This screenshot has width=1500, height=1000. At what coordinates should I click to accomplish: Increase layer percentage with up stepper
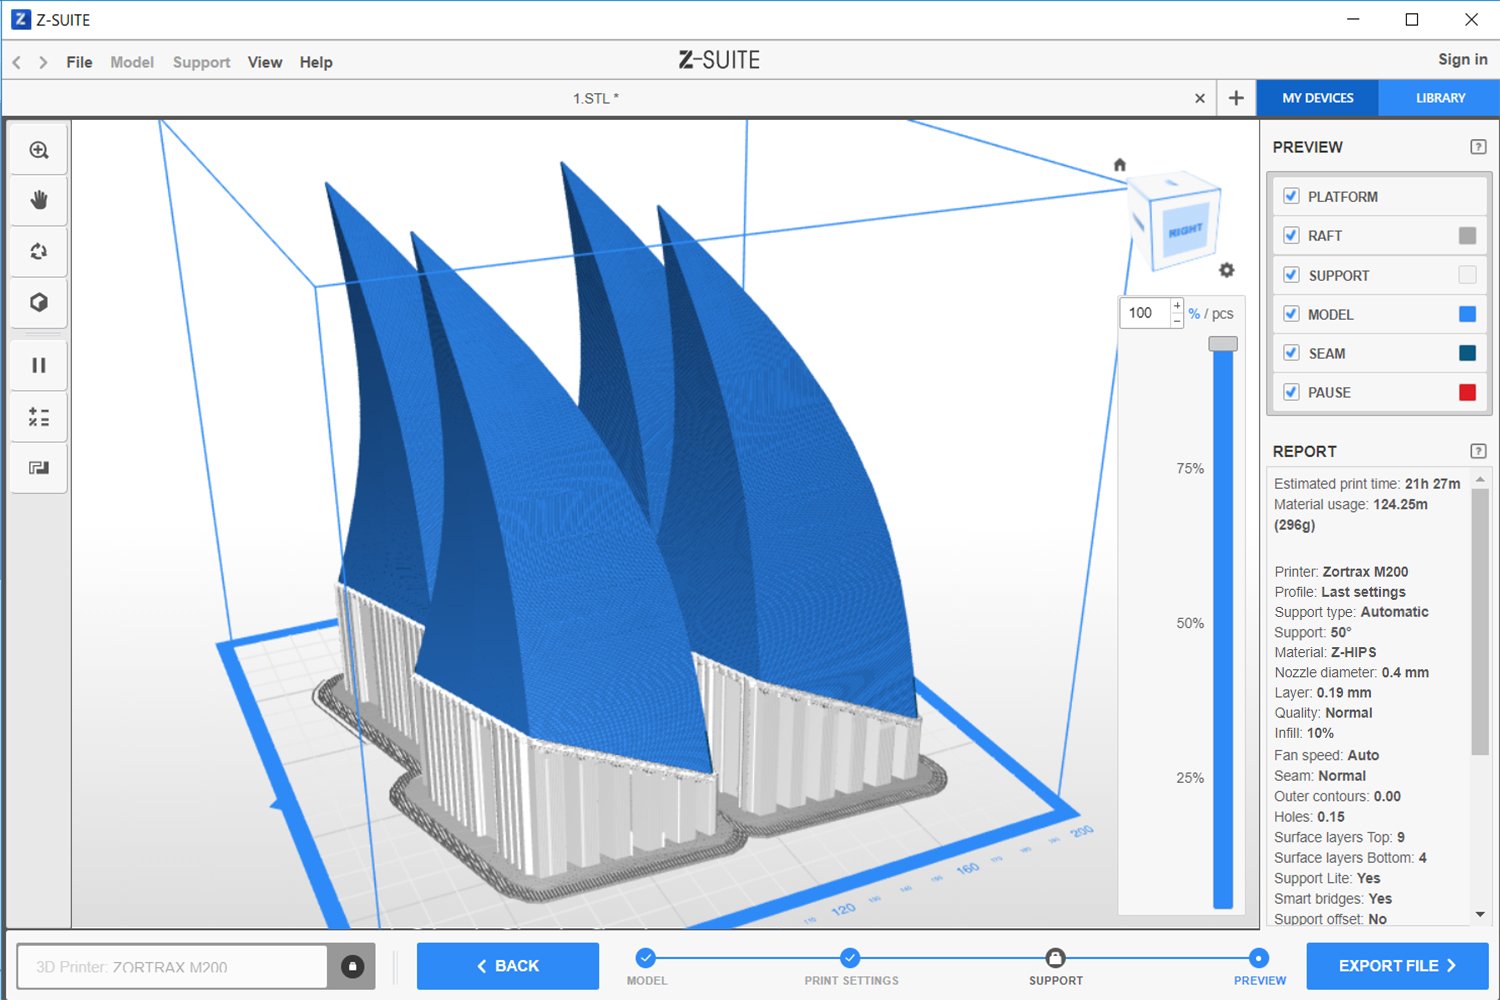(x=1177, y=306)
